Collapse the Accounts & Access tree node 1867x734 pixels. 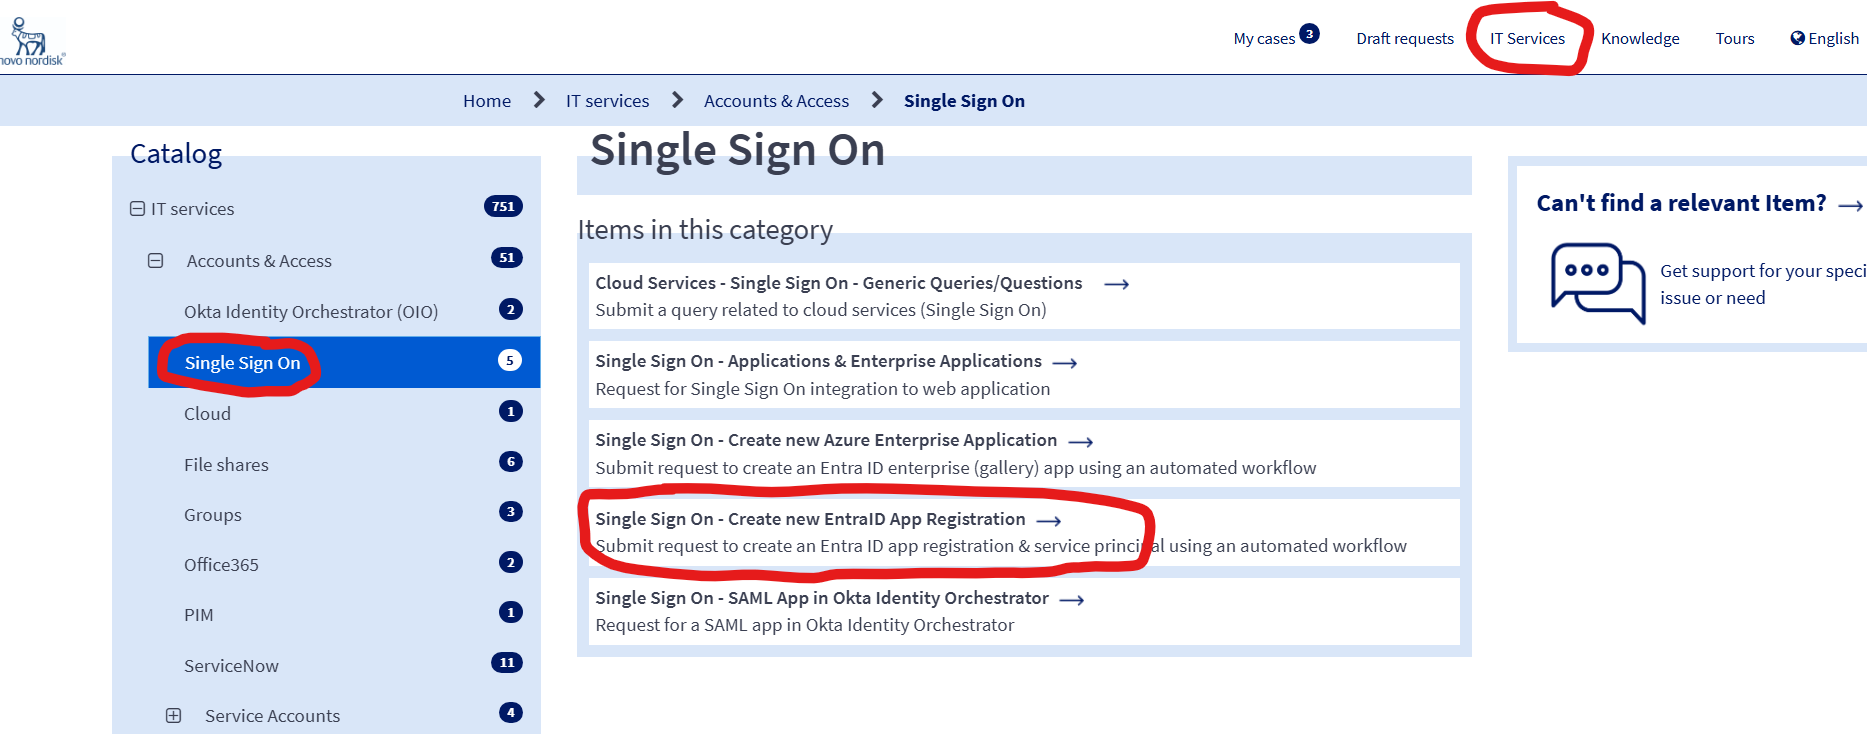pyautogui.click(x=155, y=261)
